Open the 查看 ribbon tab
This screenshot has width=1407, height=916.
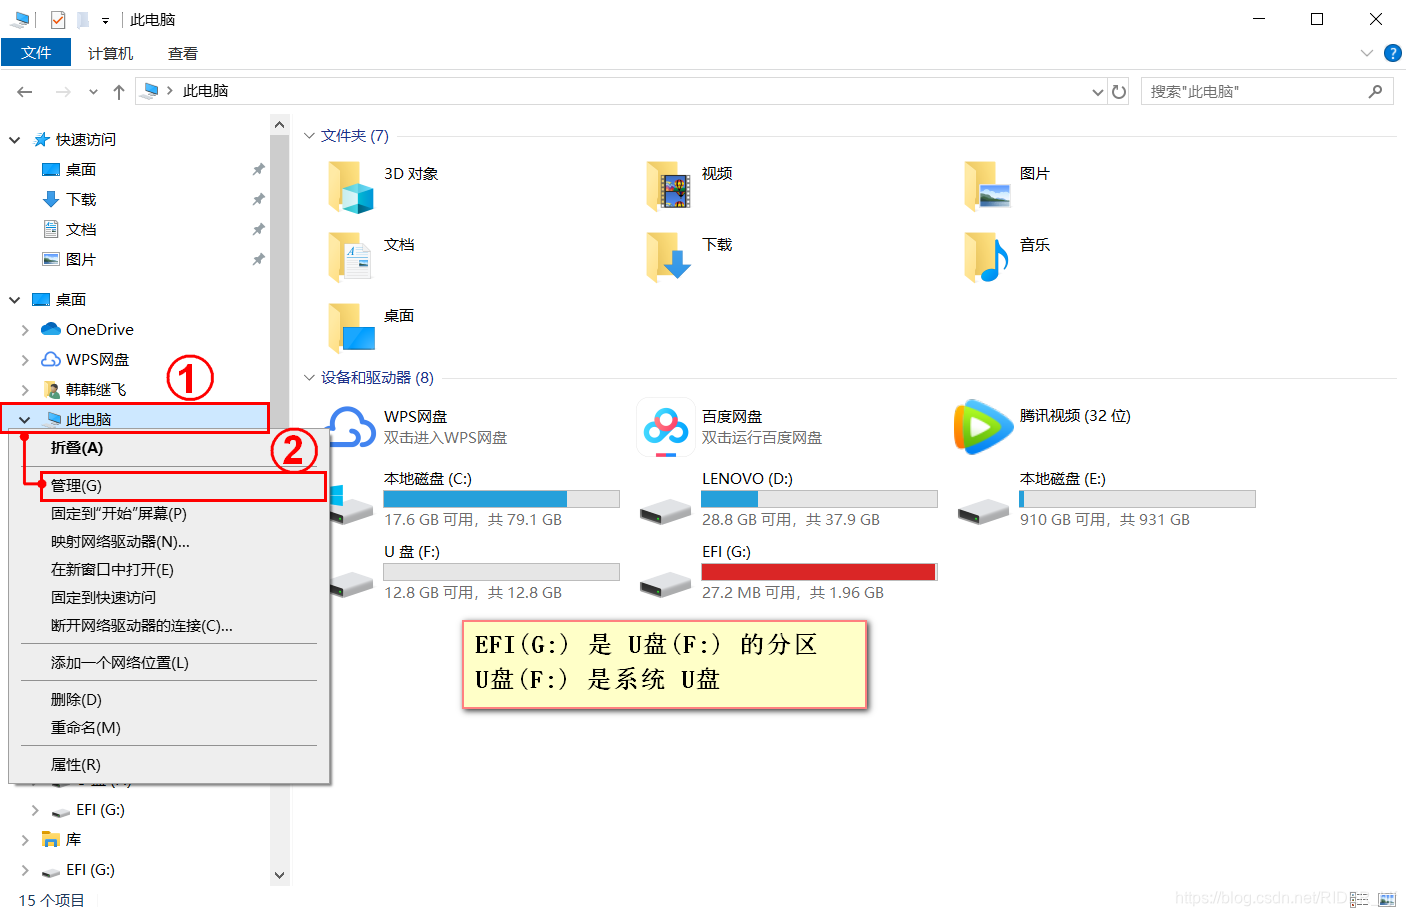pyautogui.click(x=183, y=53)
